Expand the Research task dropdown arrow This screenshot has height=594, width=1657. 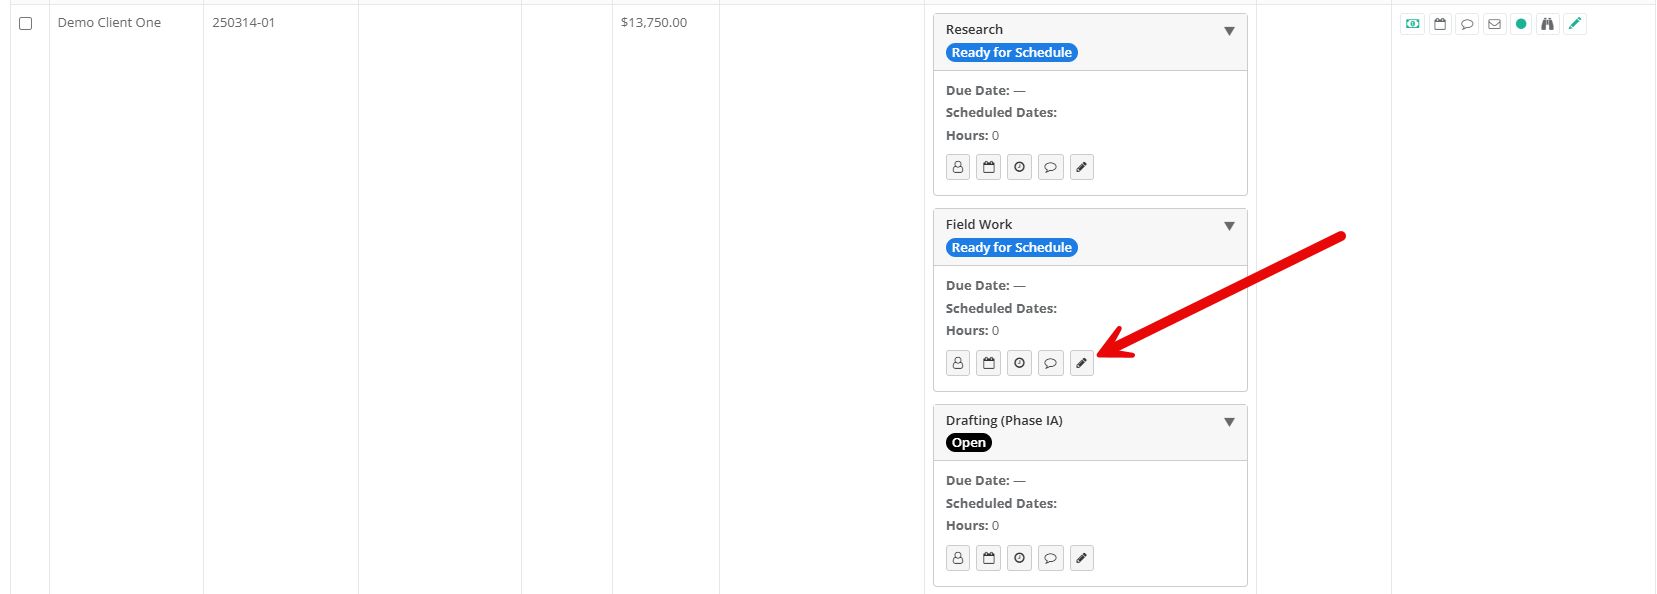(x=1229, y=31)
